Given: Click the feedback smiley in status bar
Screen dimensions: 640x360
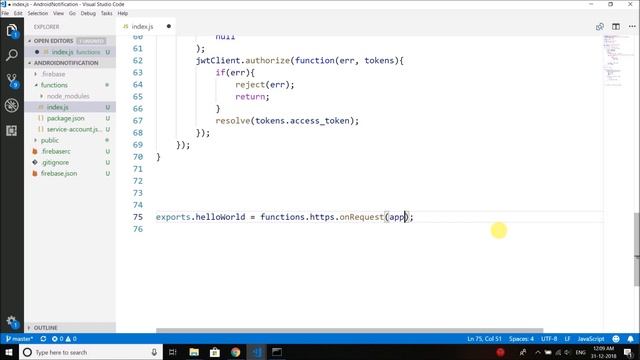Looking at the screenshot, I should [616, 339].
